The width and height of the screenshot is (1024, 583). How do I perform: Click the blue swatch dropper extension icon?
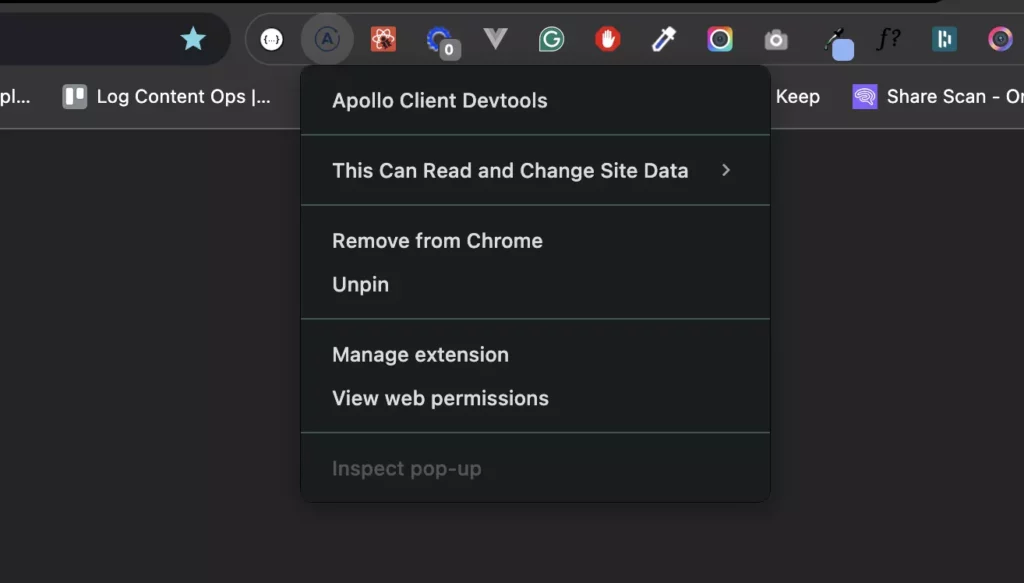(x=839, y=44)
